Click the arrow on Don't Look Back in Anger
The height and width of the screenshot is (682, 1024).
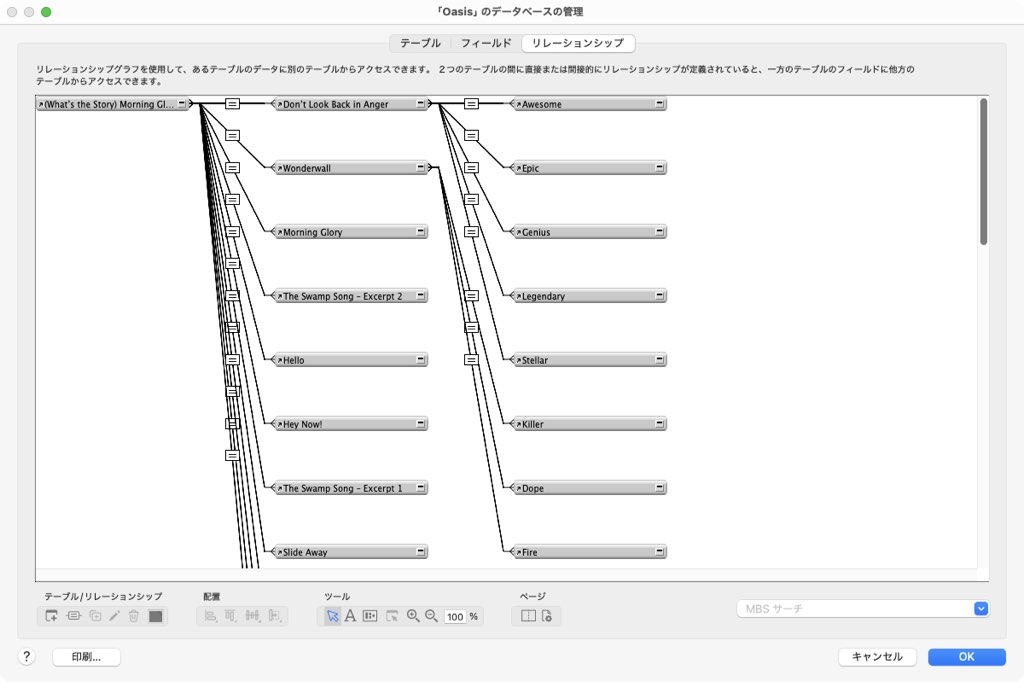click(x=280, y=104)
